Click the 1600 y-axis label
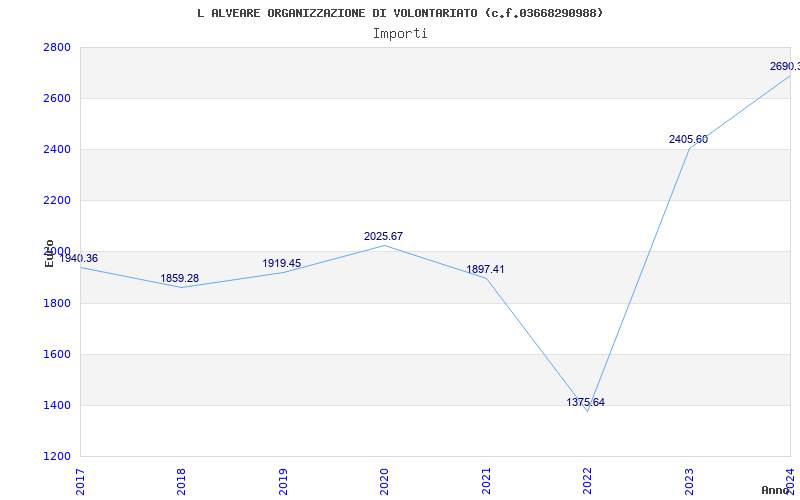 tap(57, 355)
